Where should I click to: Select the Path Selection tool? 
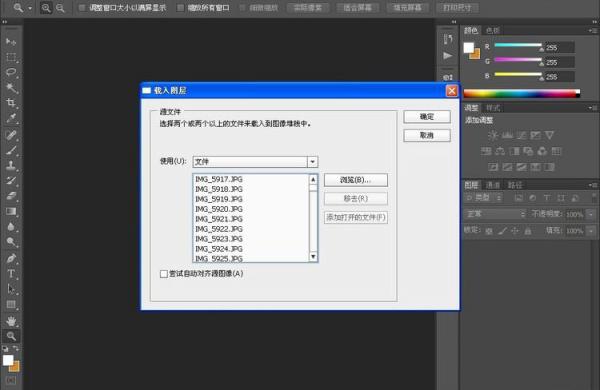point(11,289)
